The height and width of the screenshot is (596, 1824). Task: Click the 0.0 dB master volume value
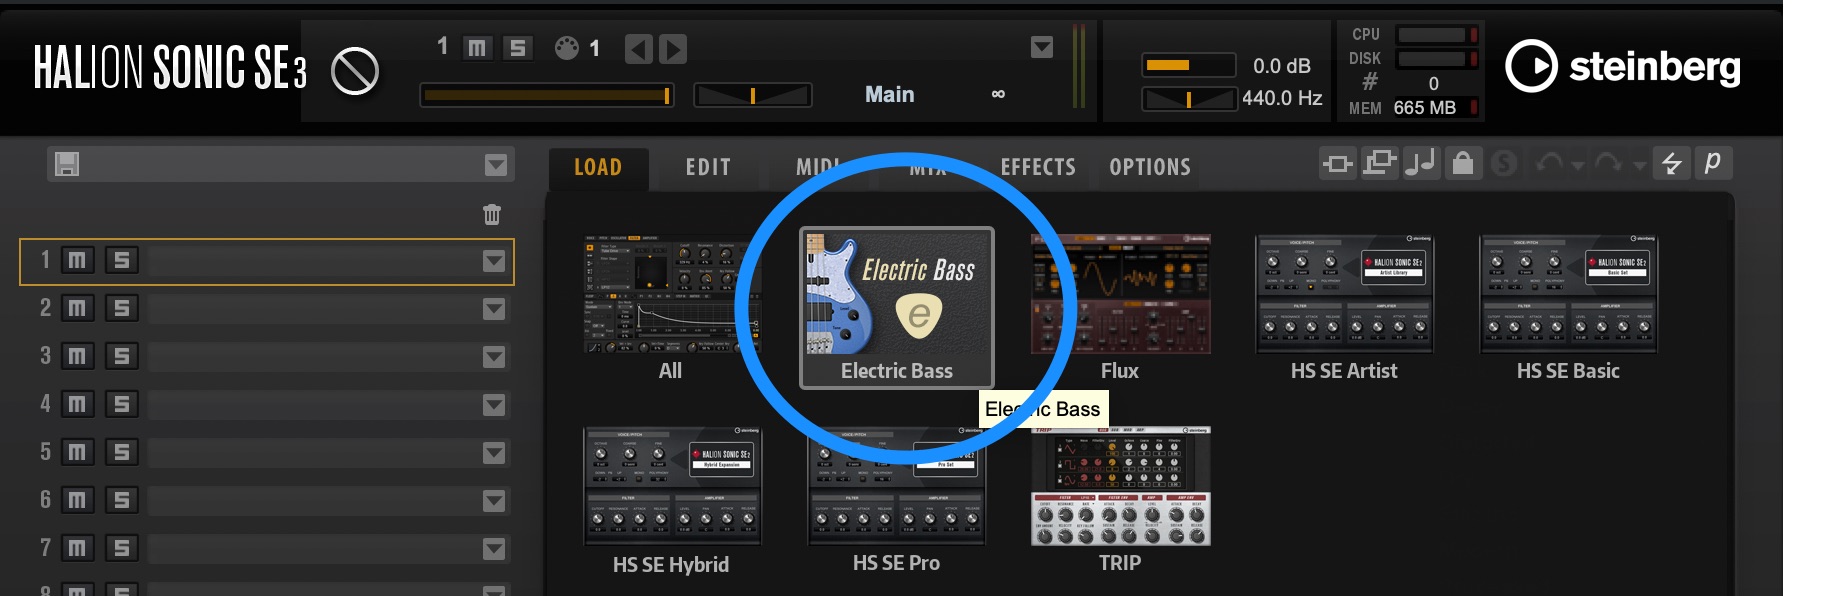pos(1282,66)
